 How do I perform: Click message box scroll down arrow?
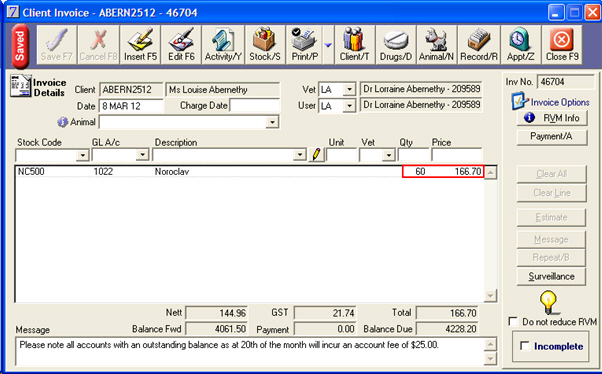coord(490,359)
